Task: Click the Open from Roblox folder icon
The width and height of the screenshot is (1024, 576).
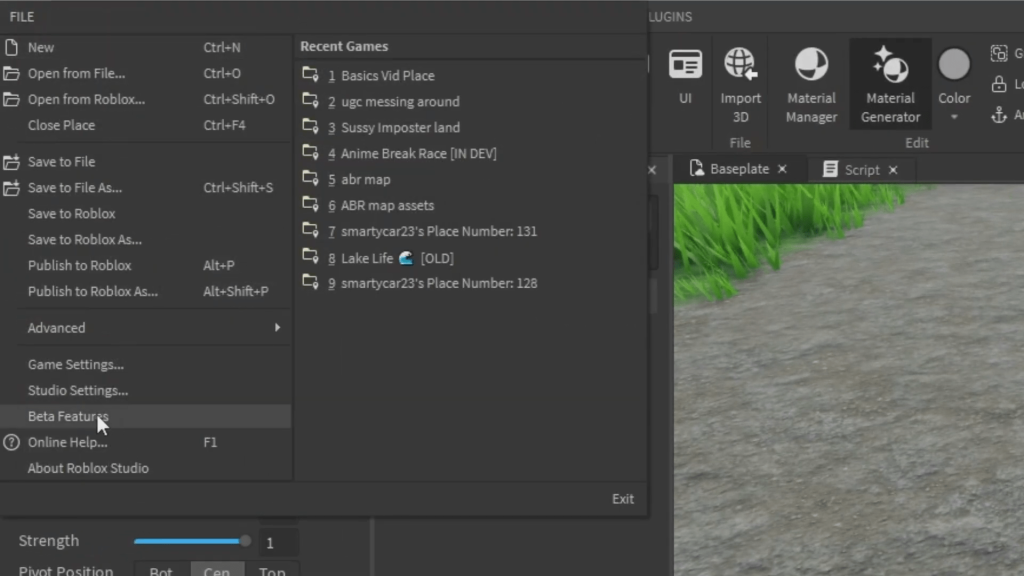Action: point(11,99)
